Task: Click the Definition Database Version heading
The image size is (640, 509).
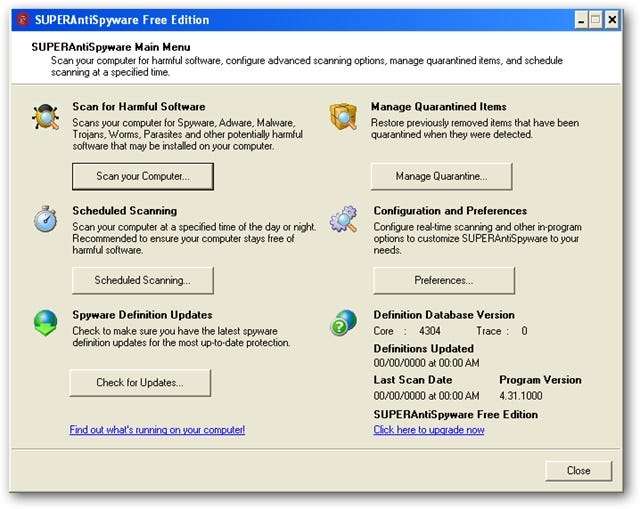Action: [x=444, y=315]
